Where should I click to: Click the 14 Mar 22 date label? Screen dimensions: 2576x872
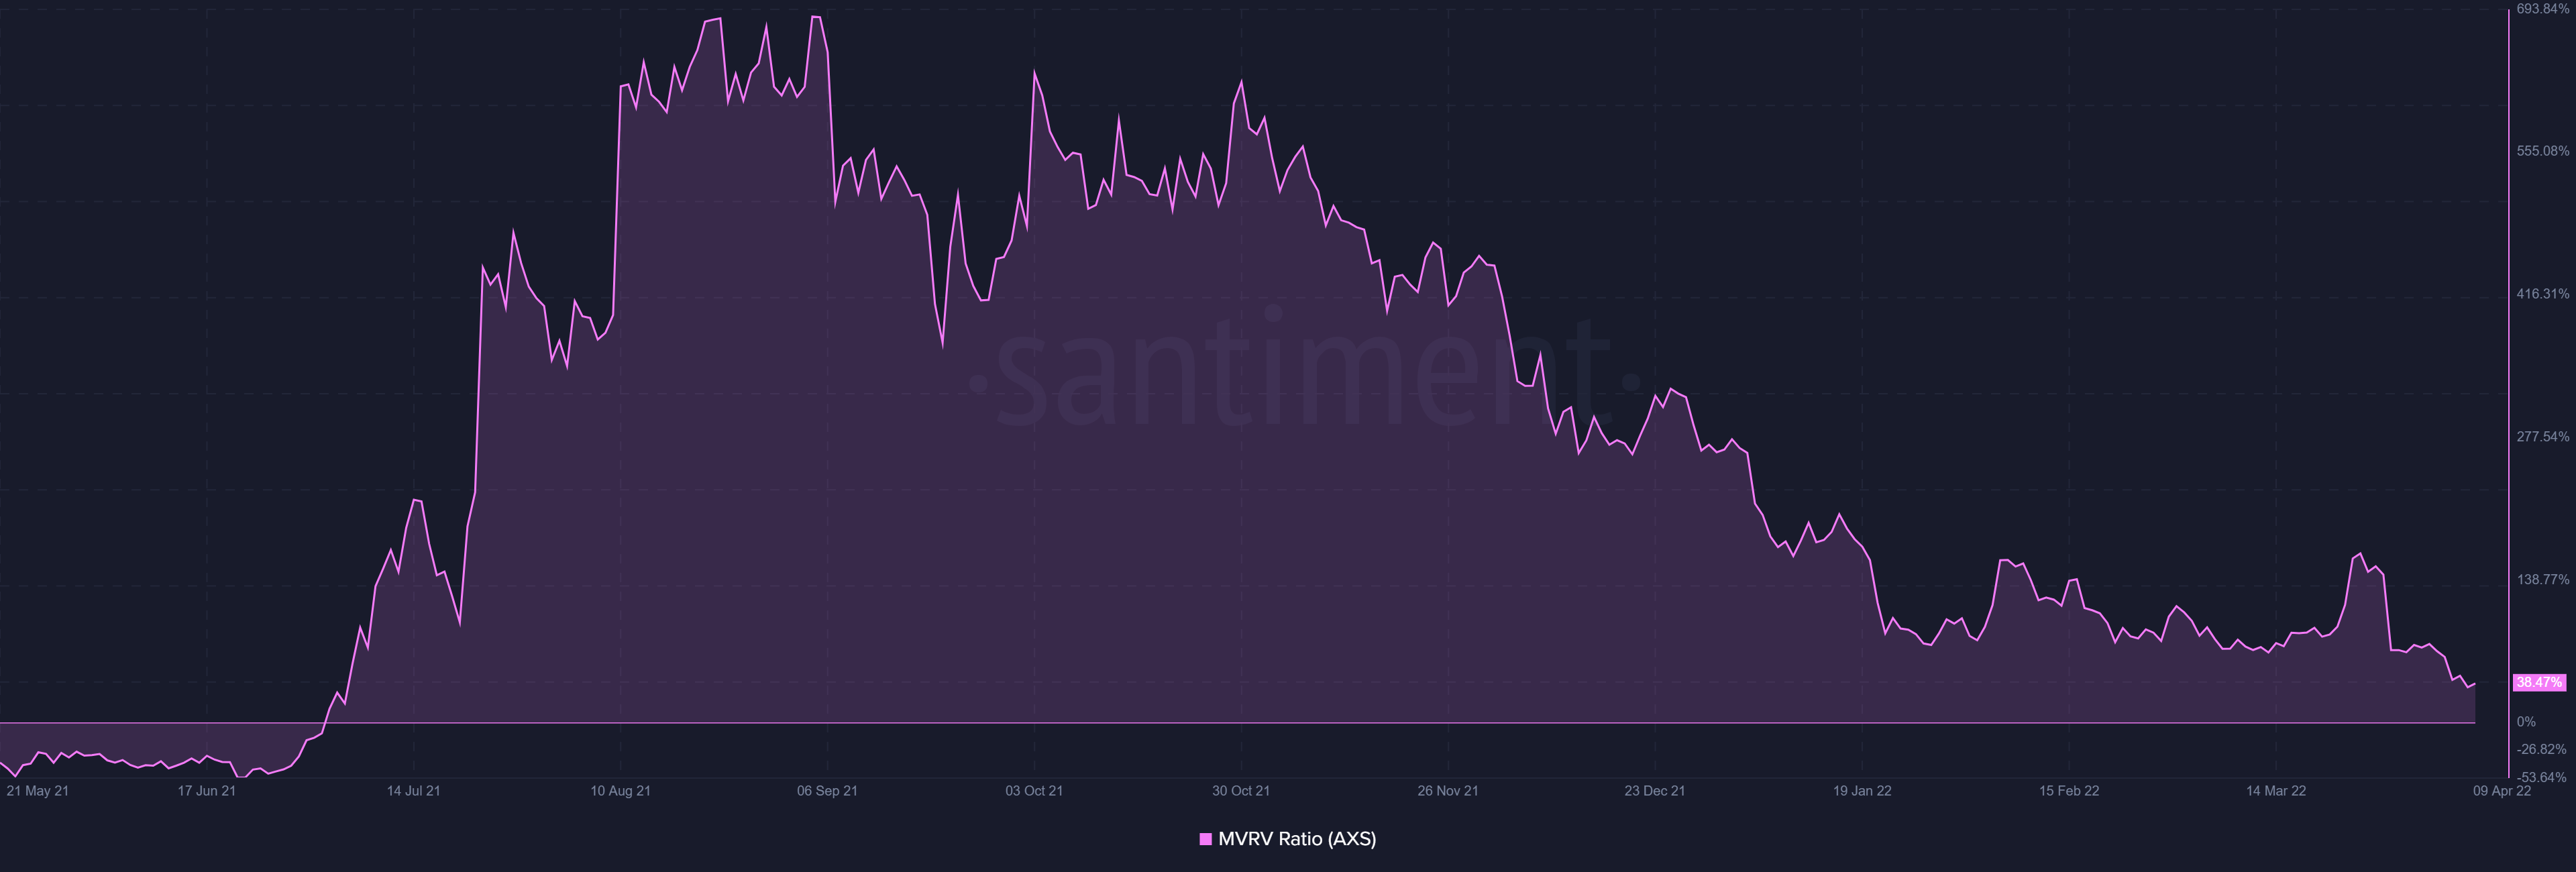pyautogui.click(x=2276, y=791)
